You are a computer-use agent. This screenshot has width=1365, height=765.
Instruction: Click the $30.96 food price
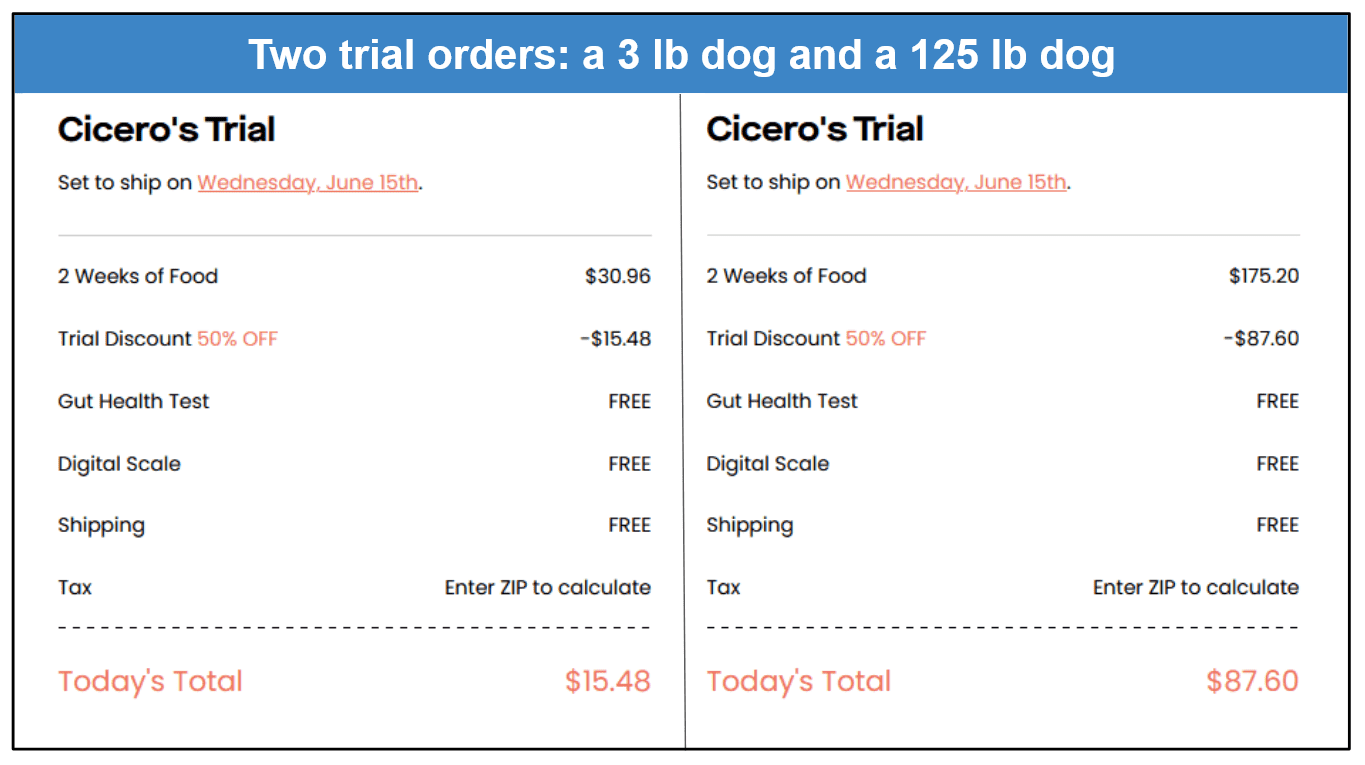[x=618, y=276]
